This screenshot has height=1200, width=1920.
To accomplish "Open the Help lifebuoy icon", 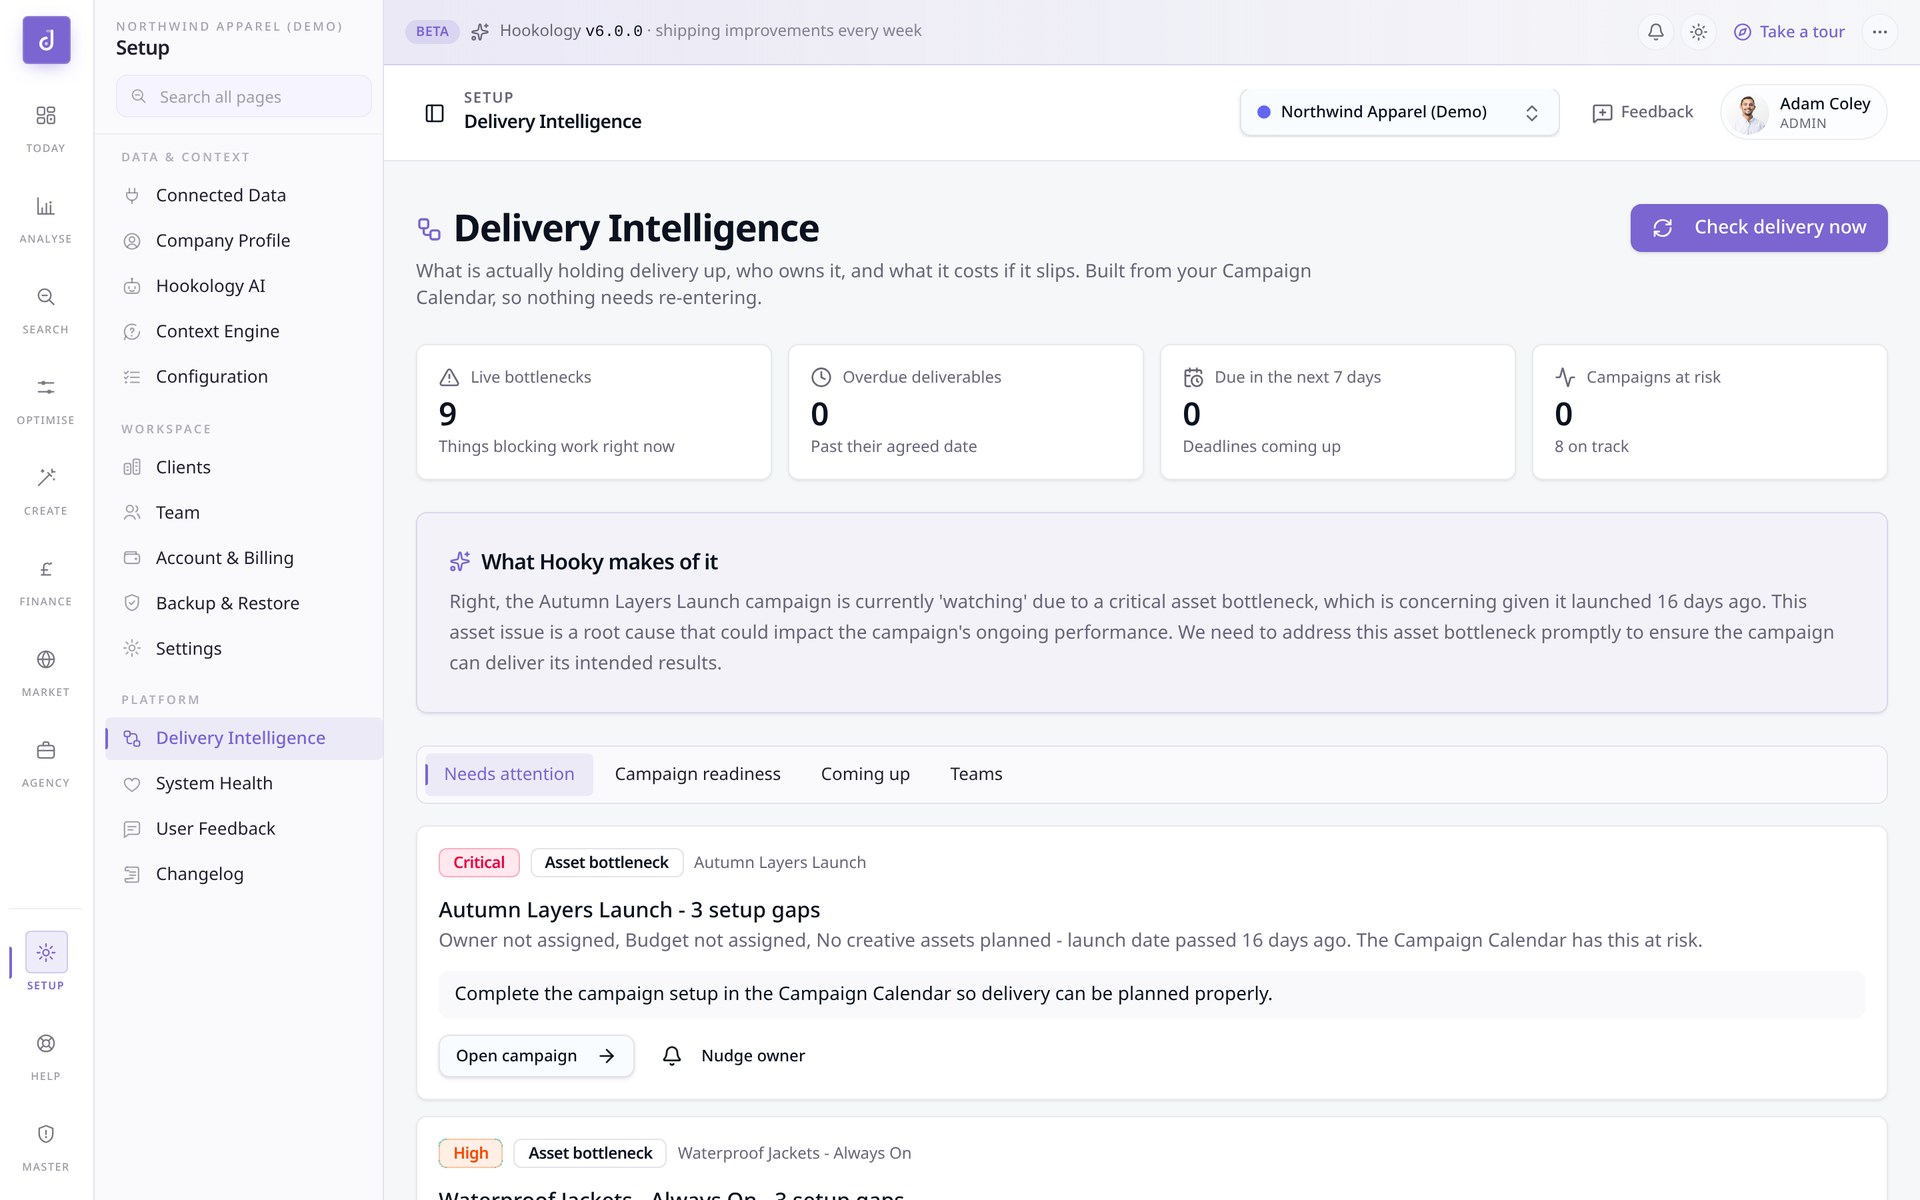I will click(x=46, y=1043).
